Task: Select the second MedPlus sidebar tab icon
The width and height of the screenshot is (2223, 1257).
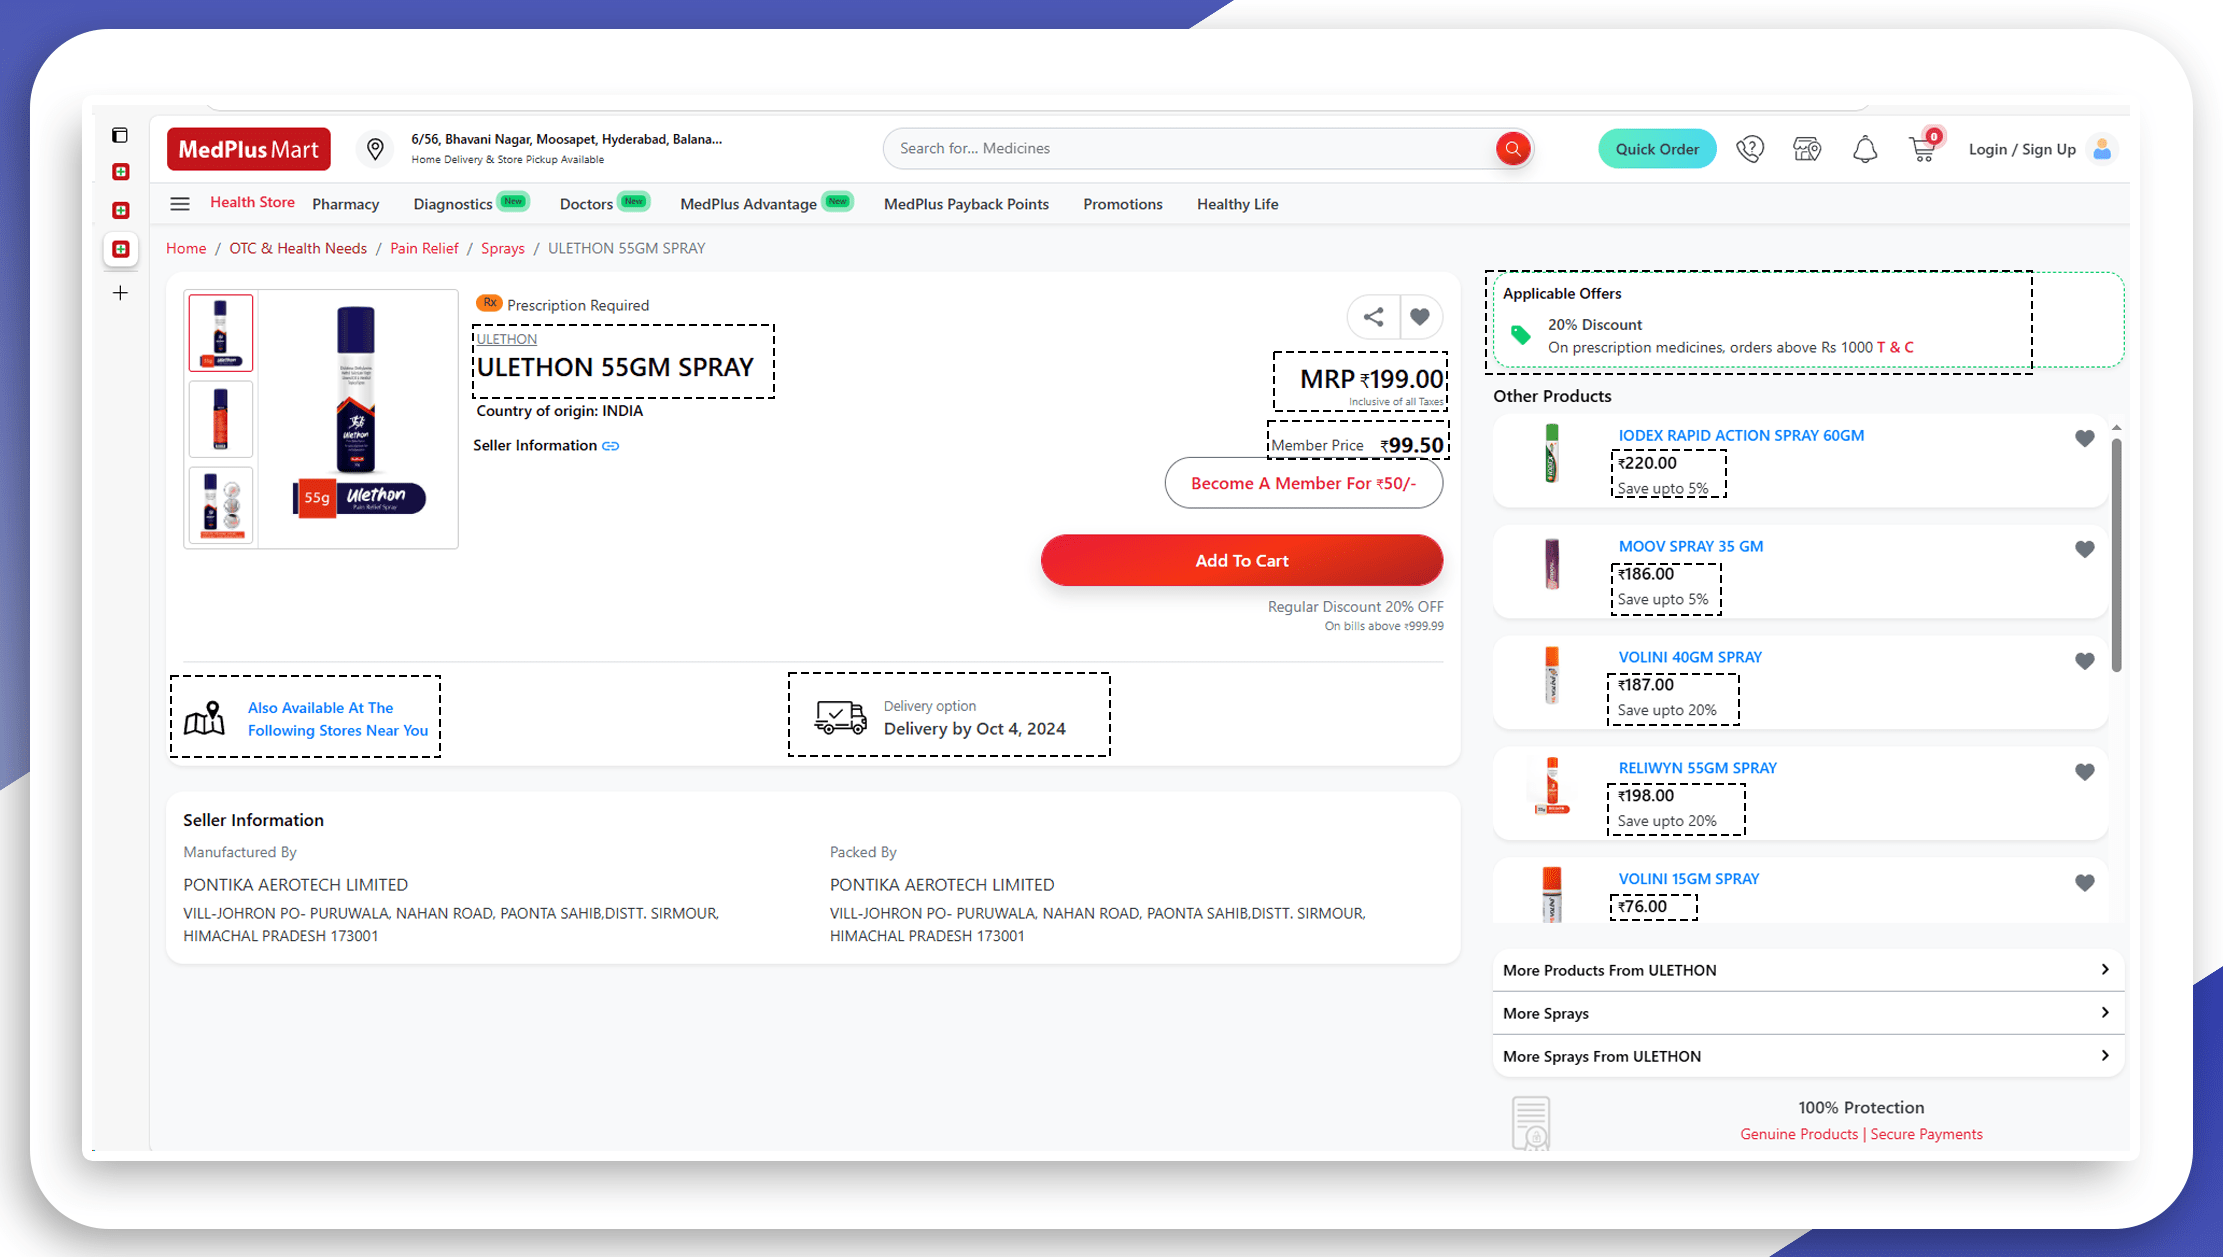Action: tap(121, 210)
